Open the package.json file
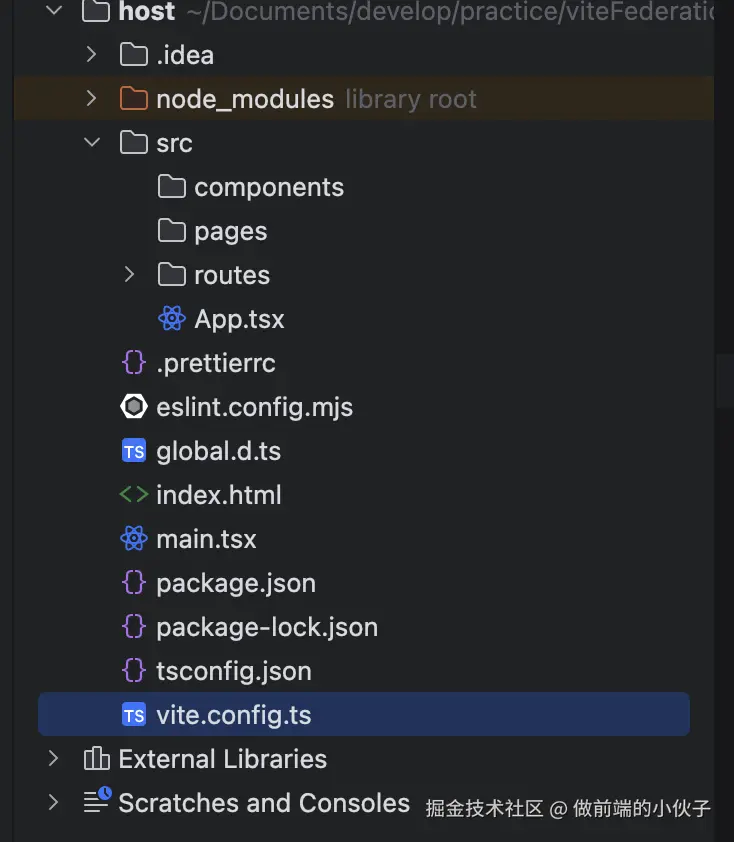The height and width of the screenshot is (842, 734). click(235, 583)
